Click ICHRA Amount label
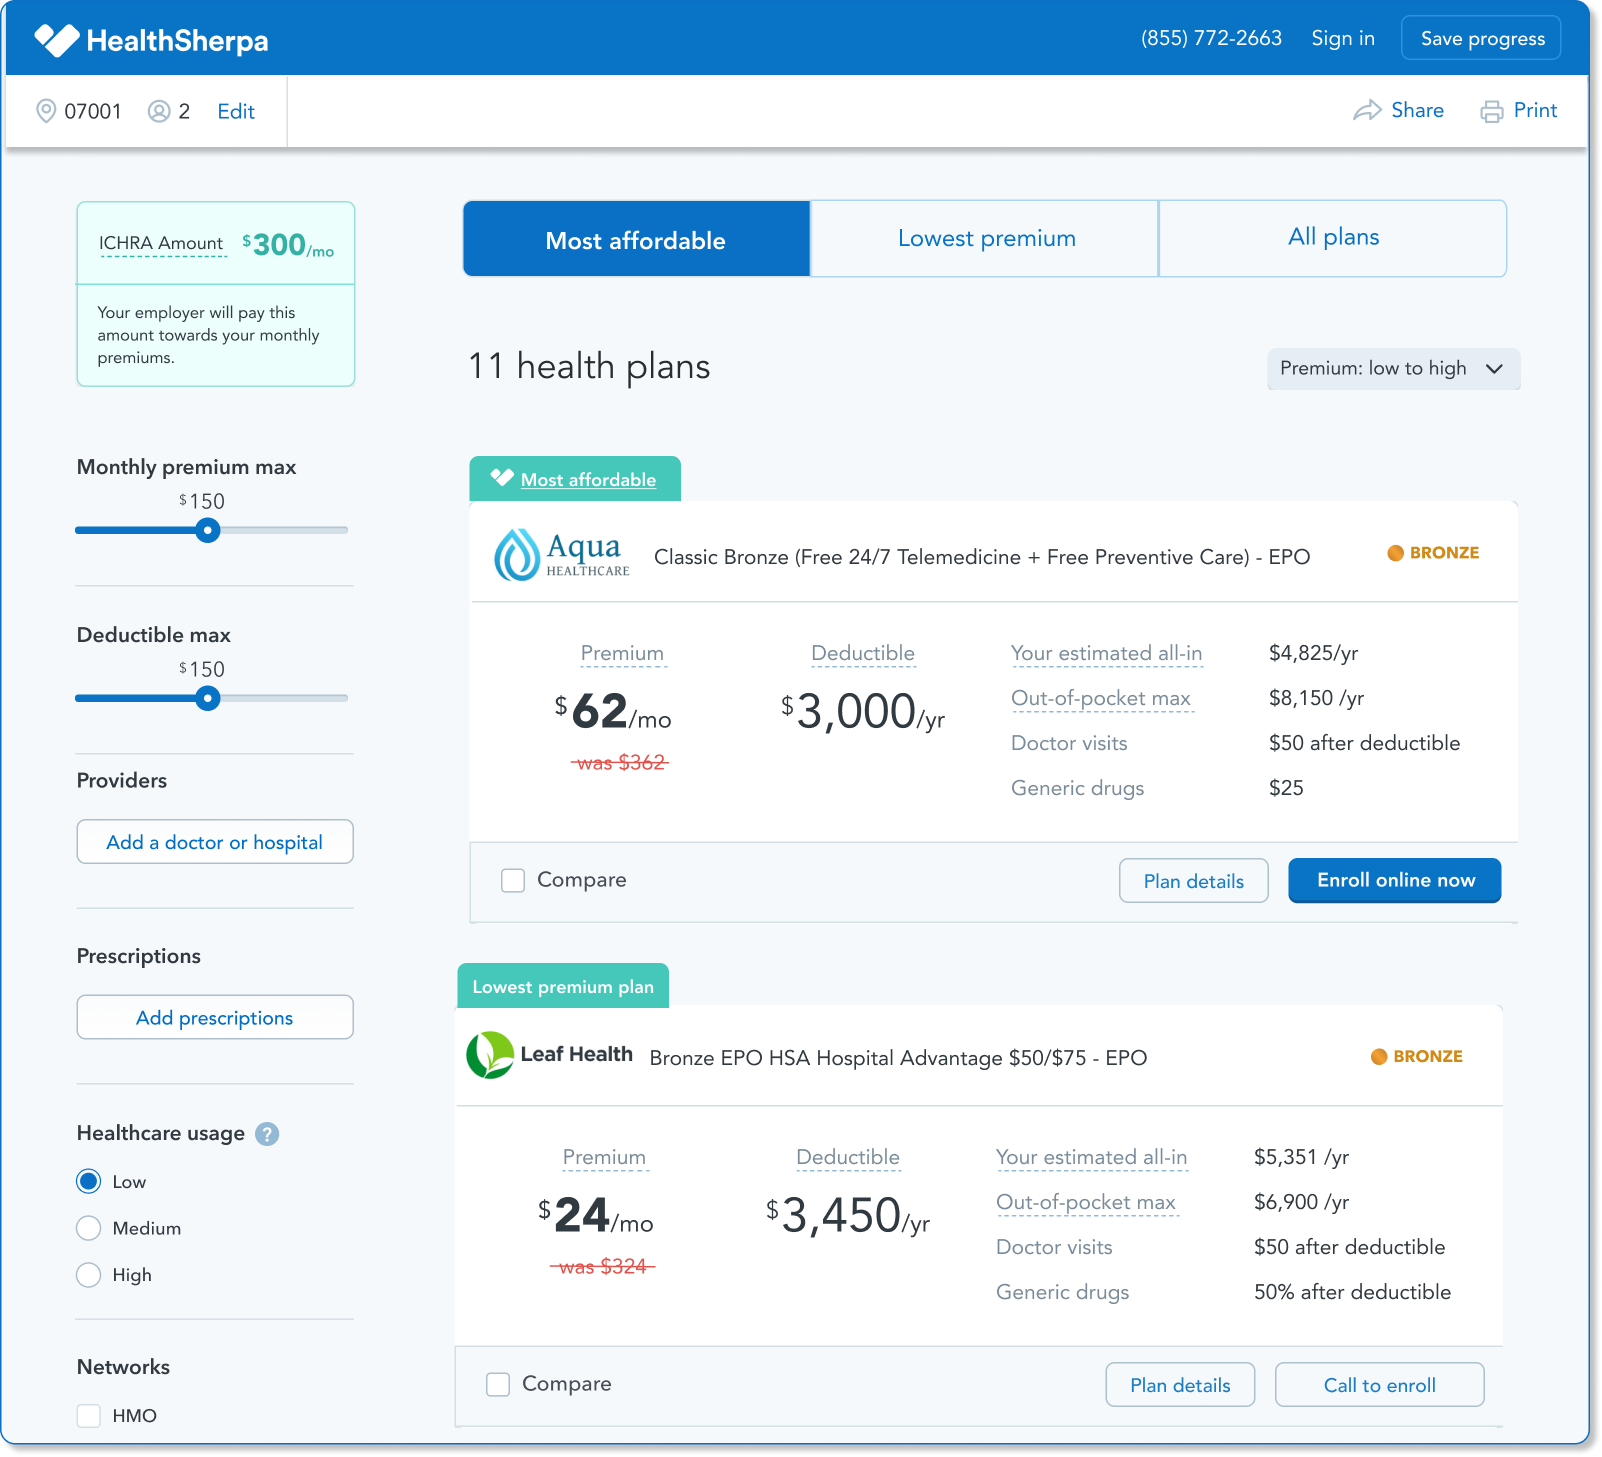The image size is (1602, 1457). point(161,243)
